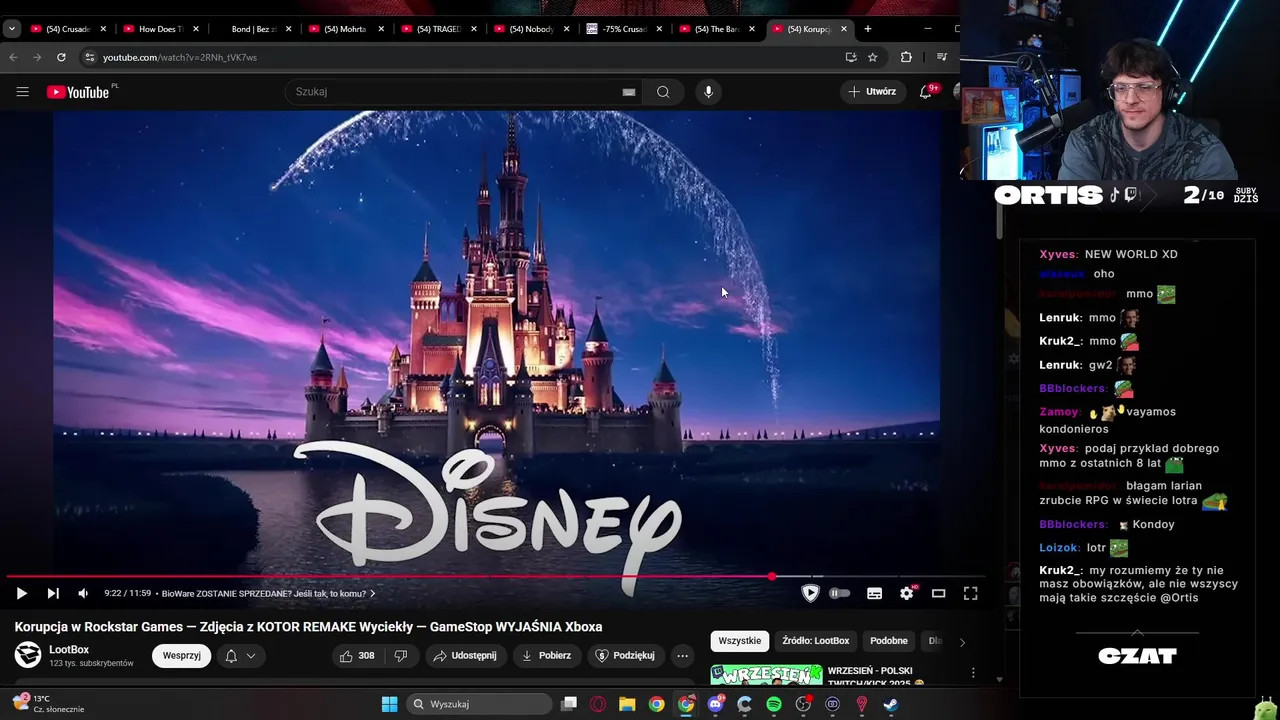Select the Źródło: LootBox chip
Viewport: 1280px width, 720px height.
(816, 641)
